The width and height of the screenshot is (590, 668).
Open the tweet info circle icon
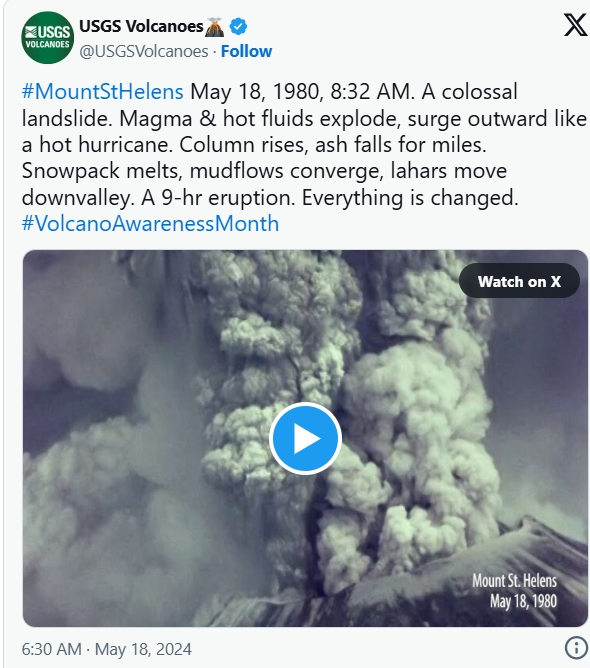(576, 648)
